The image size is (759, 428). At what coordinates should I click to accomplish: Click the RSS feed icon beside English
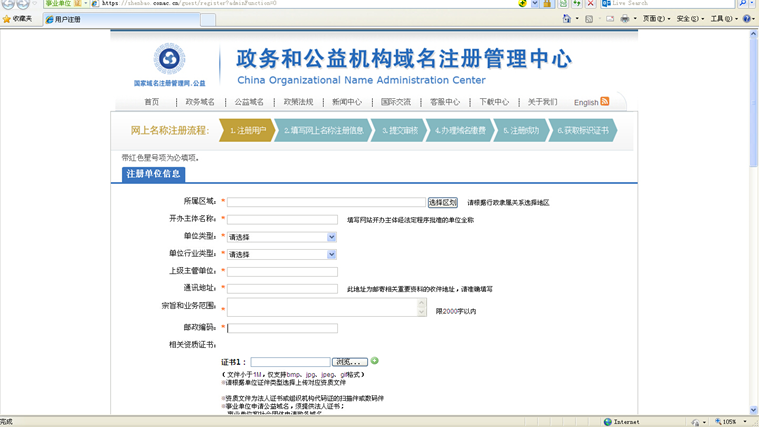point(605,101)
